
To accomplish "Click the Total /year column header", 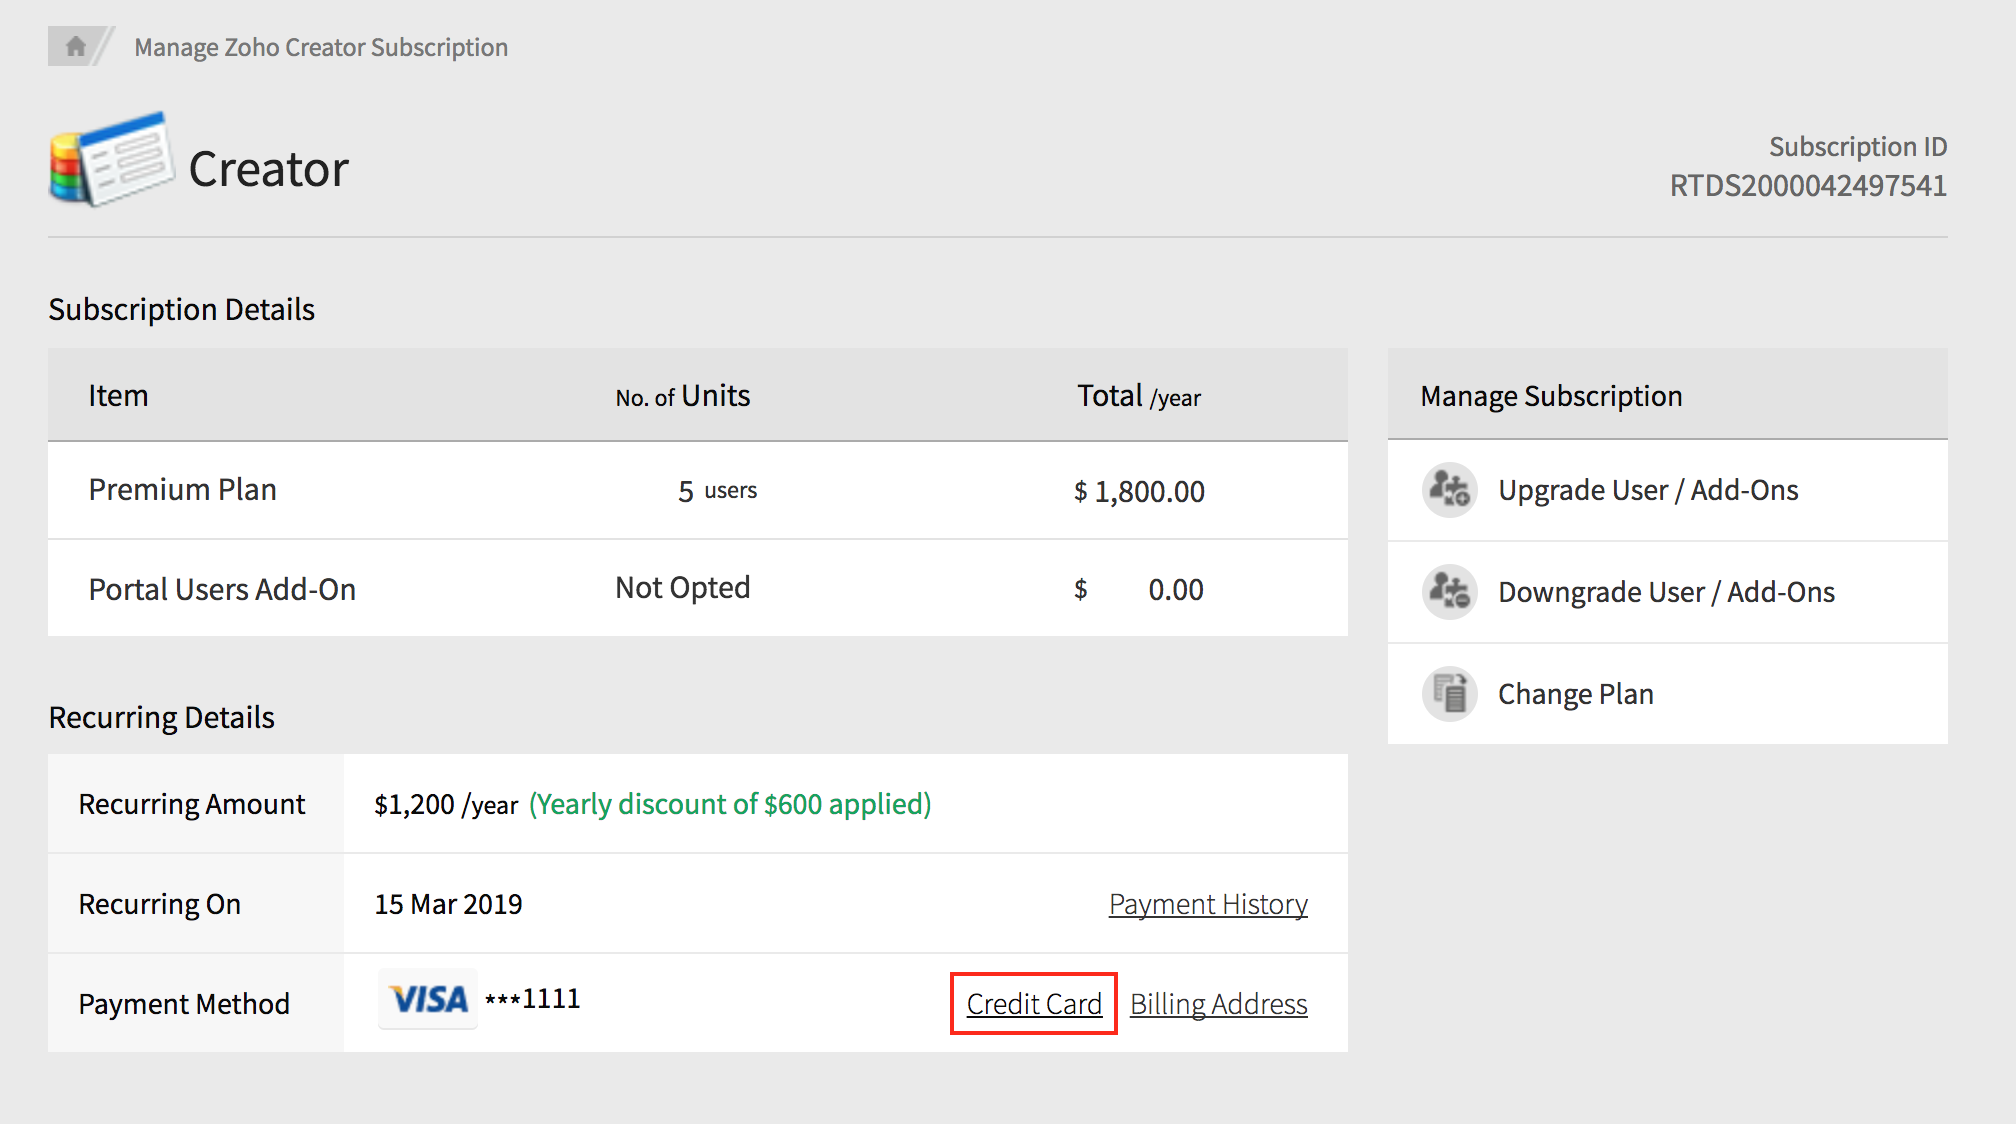I will [1139, 396].
